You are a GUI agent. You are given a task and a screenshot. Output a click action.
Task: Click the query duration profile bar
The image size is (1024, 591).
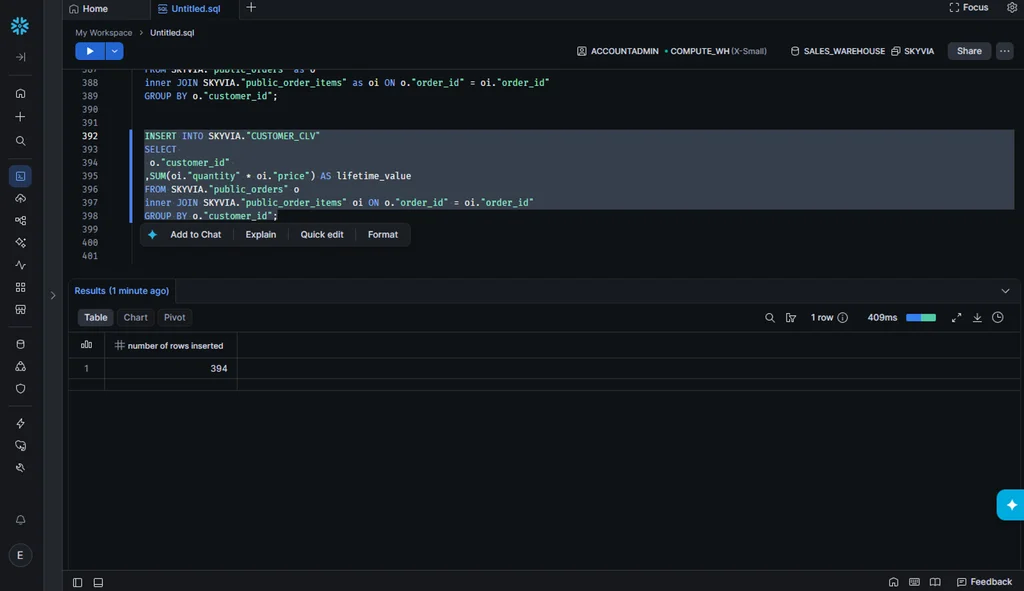pos(921,317)
